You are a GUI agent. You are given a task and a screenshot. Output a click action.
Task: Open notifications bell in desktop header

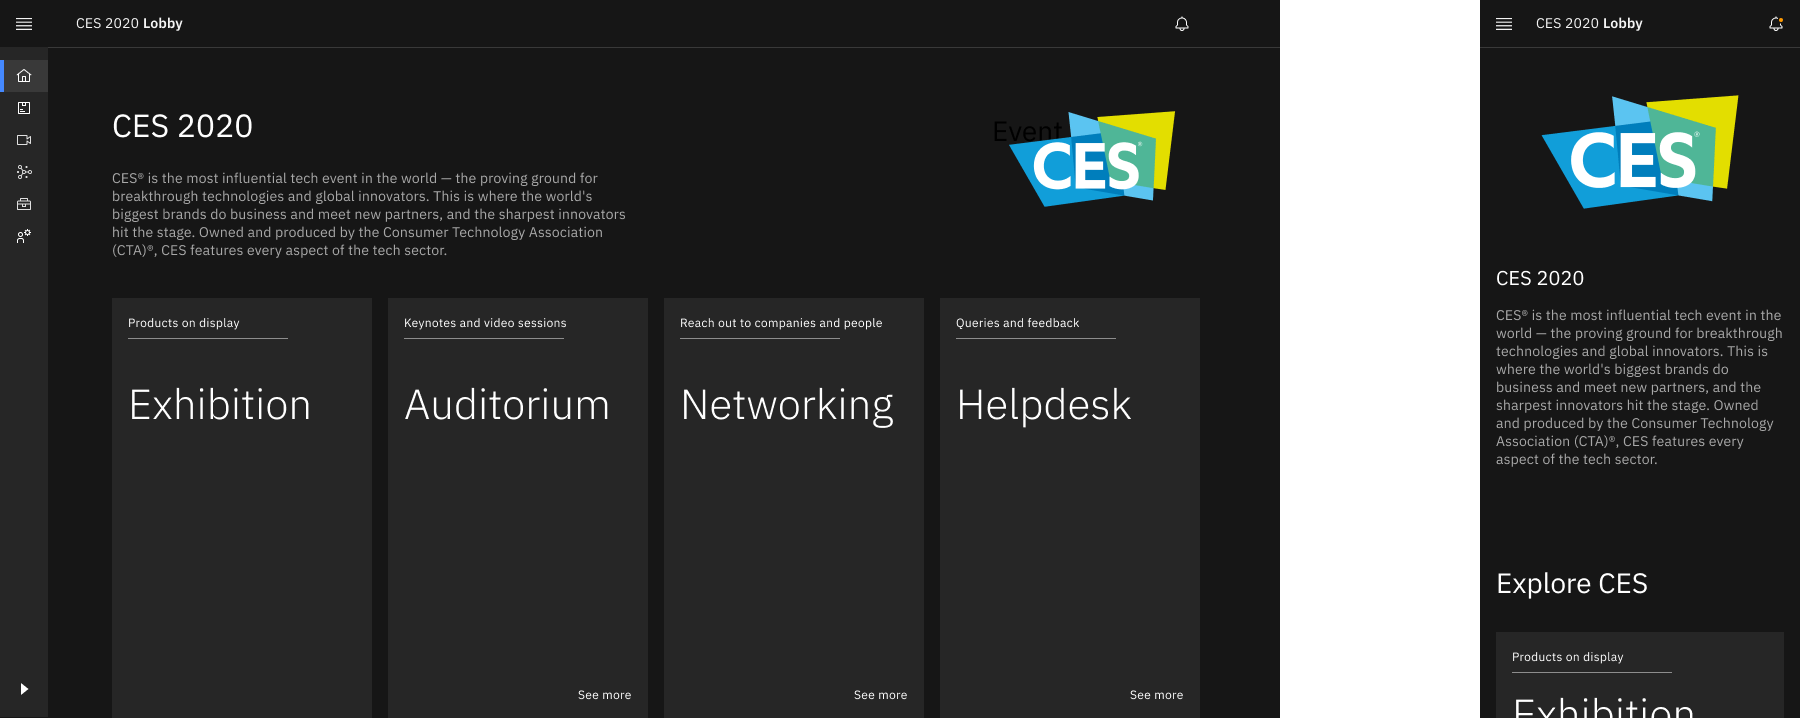click(x=1182, y=24)
